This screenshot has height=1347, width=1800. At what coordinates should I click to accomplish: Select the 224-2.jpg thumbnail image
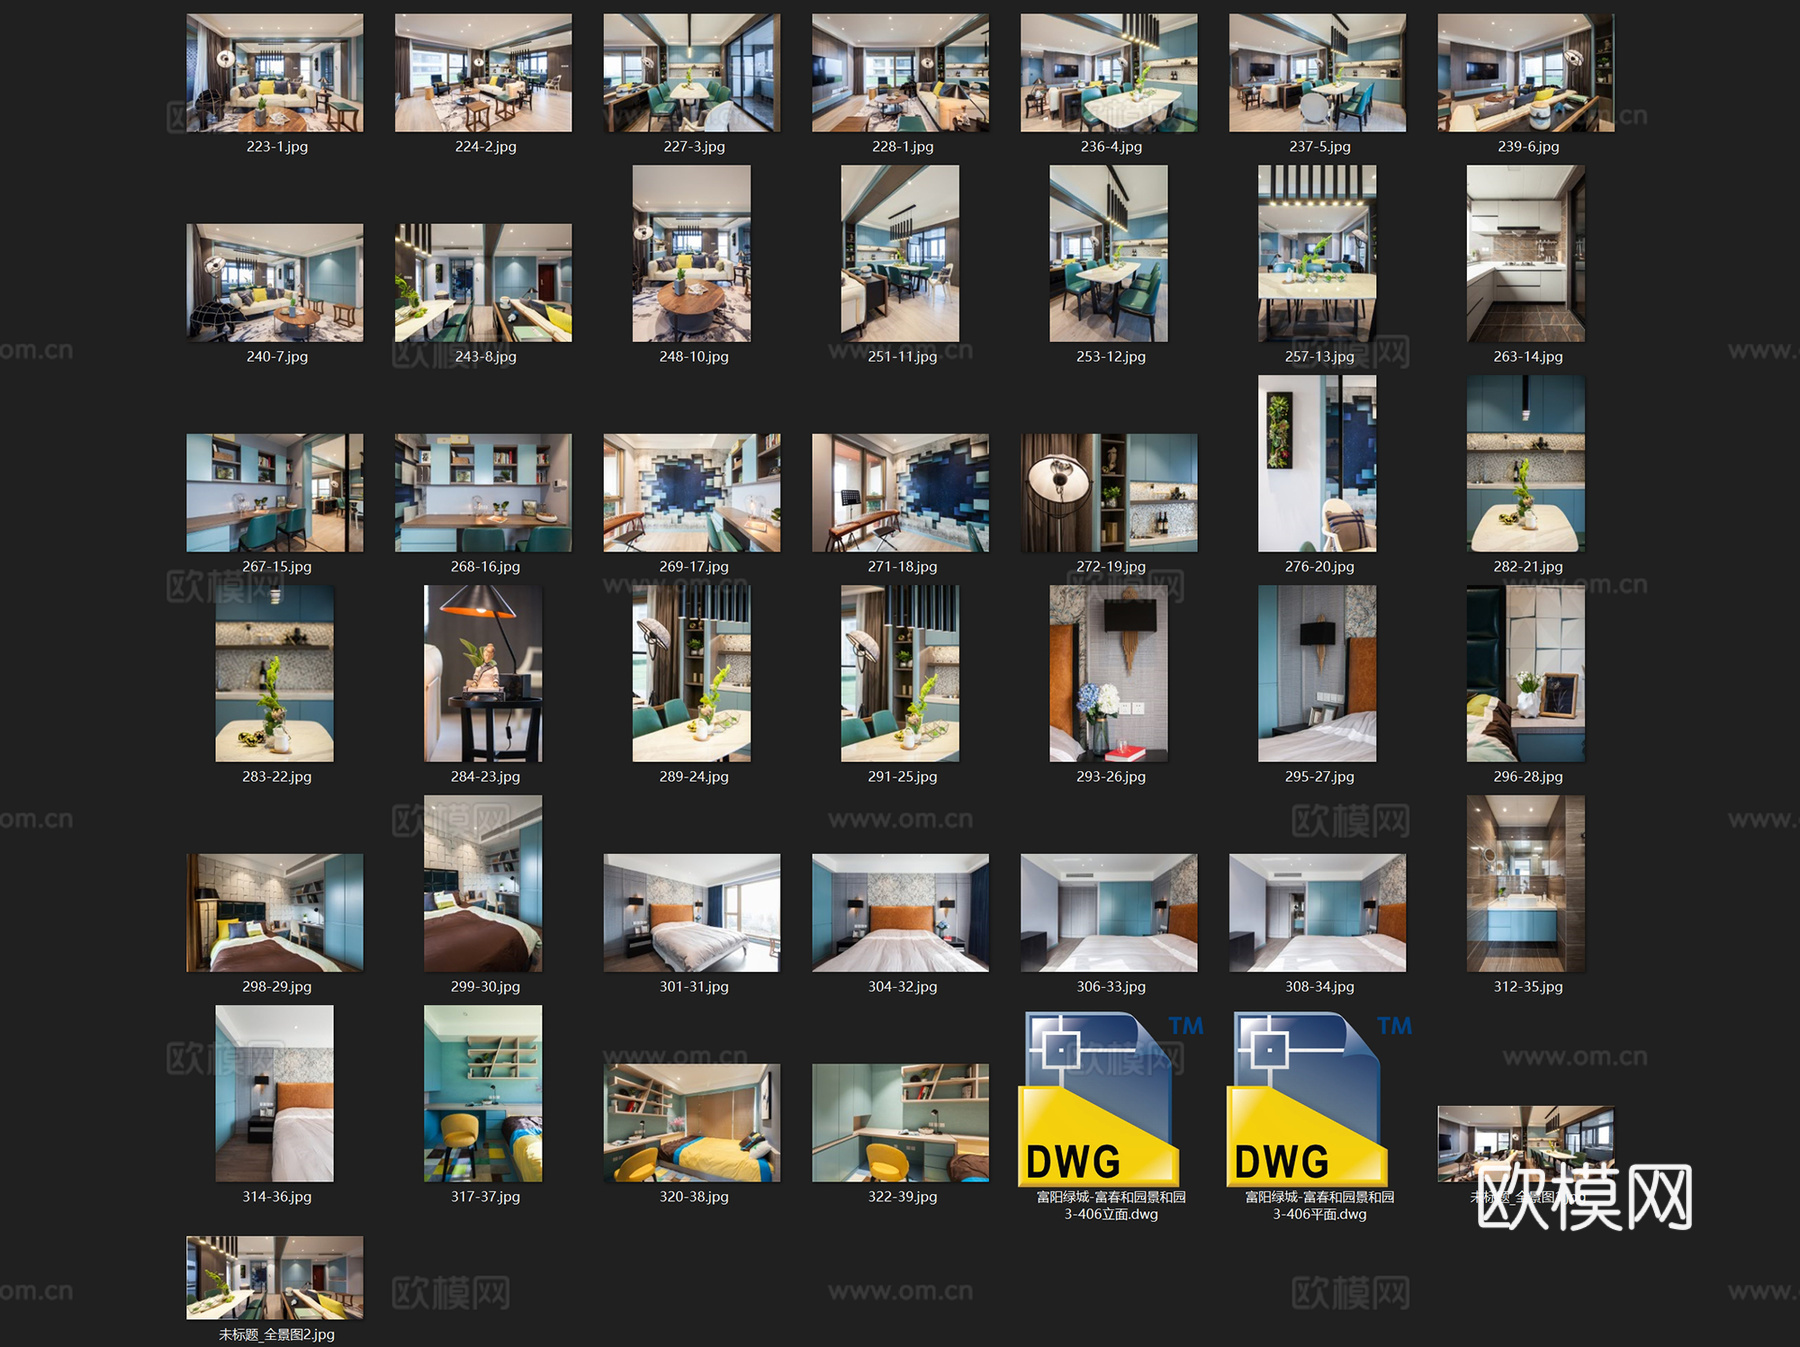[x=484, y=73]
